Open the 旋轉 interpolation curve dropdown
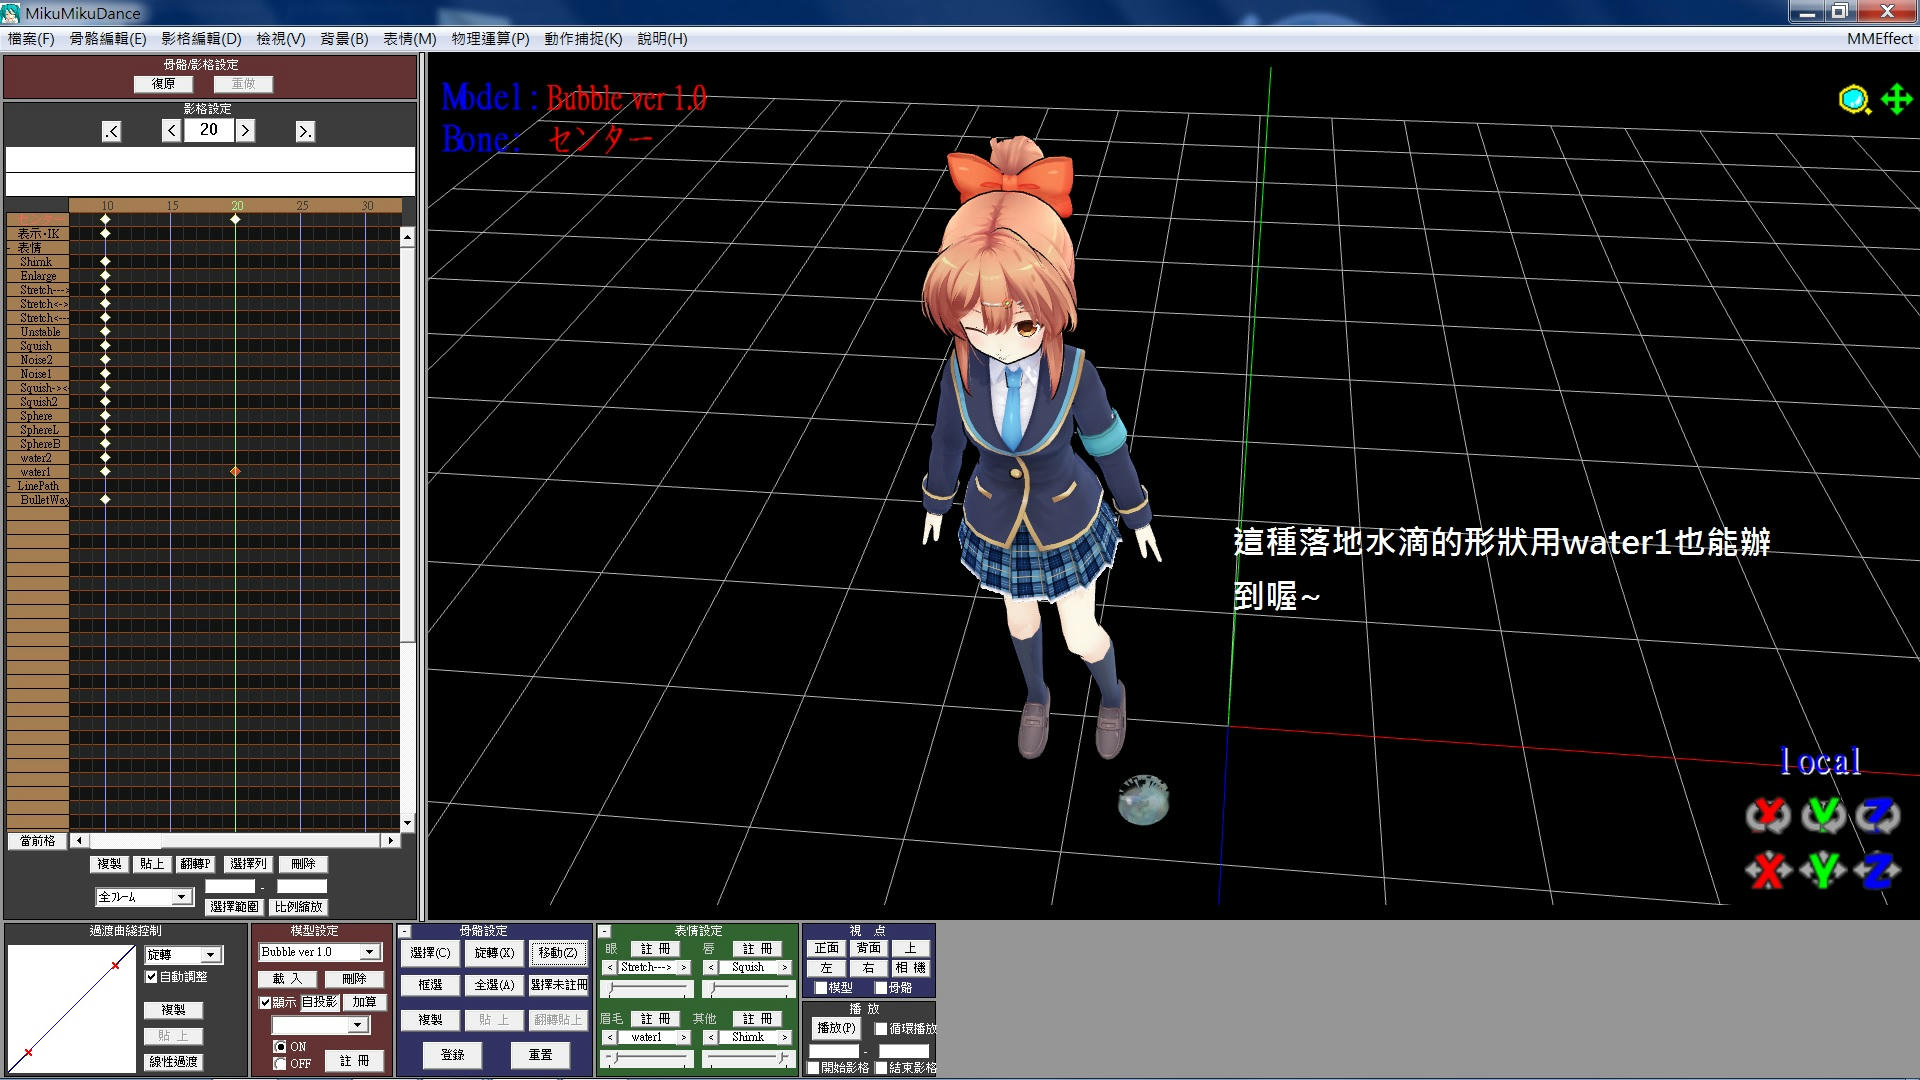The width and height of the screenshot is (1920, 1080). click(183, 955)
